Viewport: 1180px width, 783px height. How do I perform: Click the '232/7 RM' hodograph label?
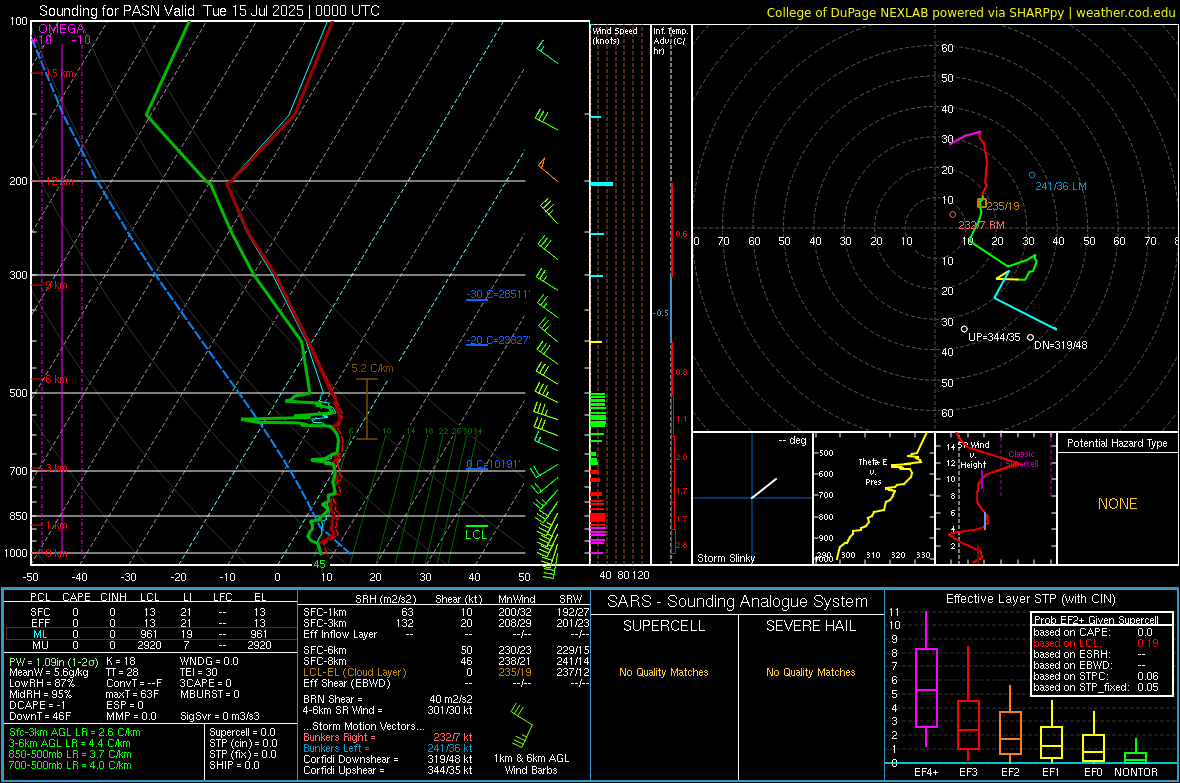point(981,225)
